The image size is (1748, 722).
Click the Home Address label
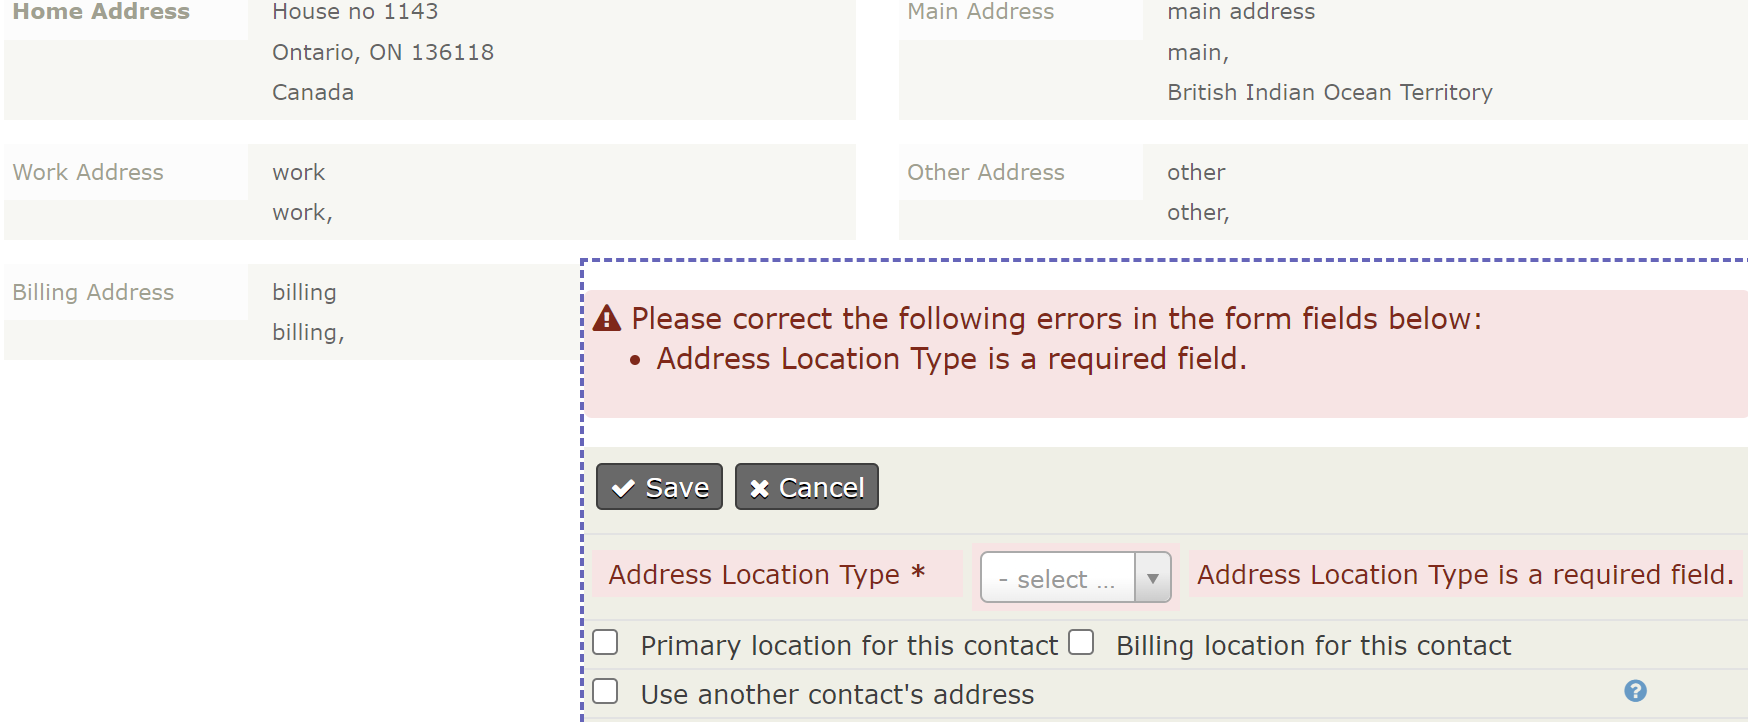[x=101, y=12]
